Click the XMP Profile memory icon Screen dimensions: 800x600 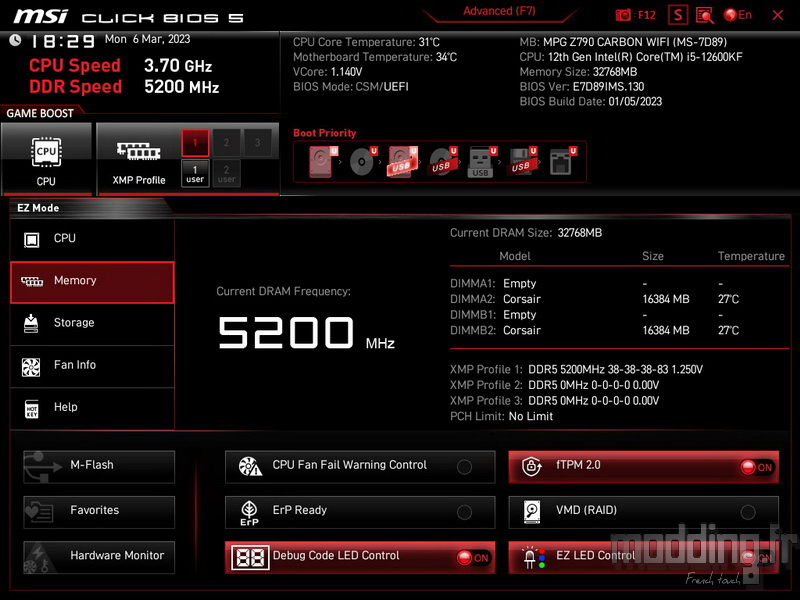pyautogui.click(x=138, y=151)
